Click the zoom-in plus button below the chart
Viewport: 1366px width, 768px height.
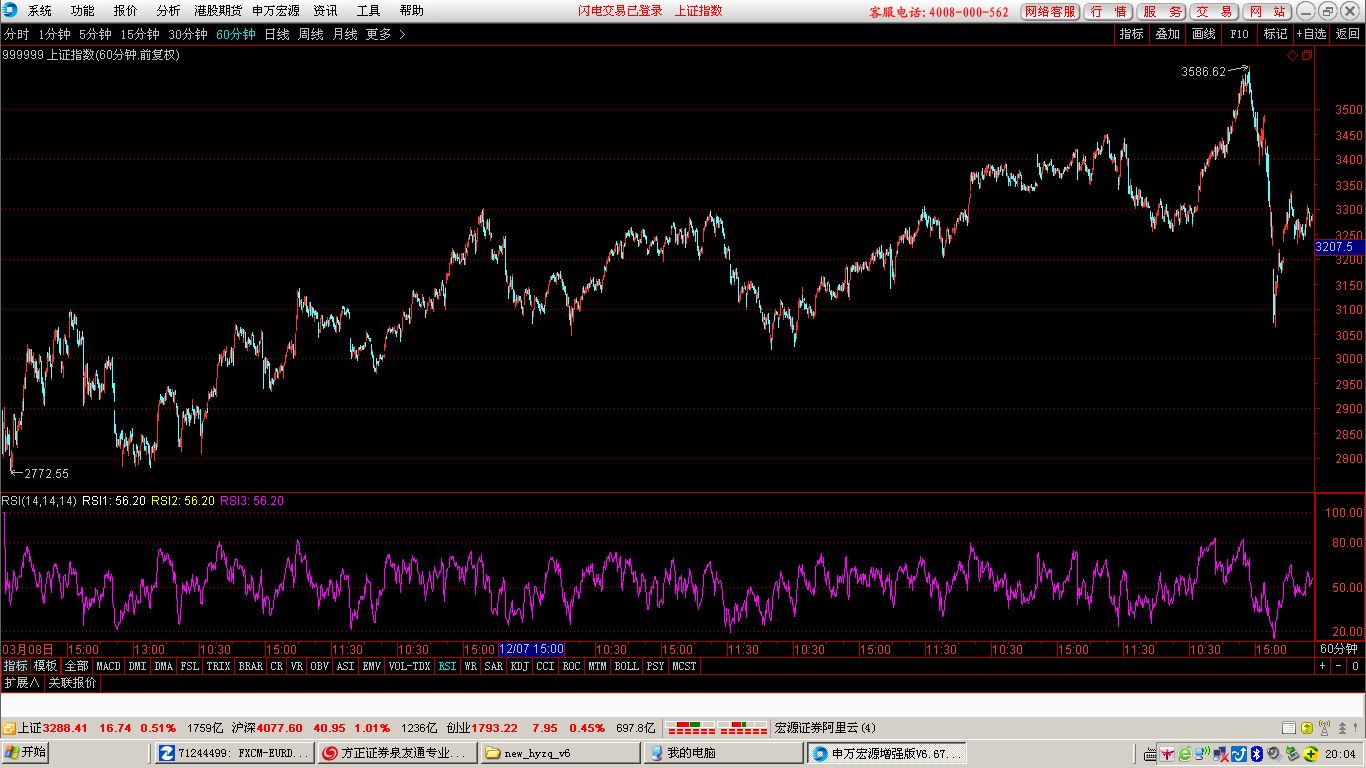coord(1322,666)
